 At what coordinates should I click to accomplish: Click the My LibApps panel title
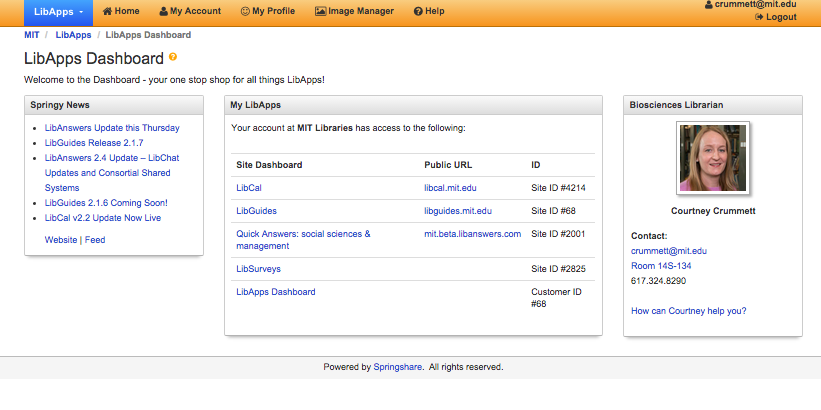click(256, 105)
